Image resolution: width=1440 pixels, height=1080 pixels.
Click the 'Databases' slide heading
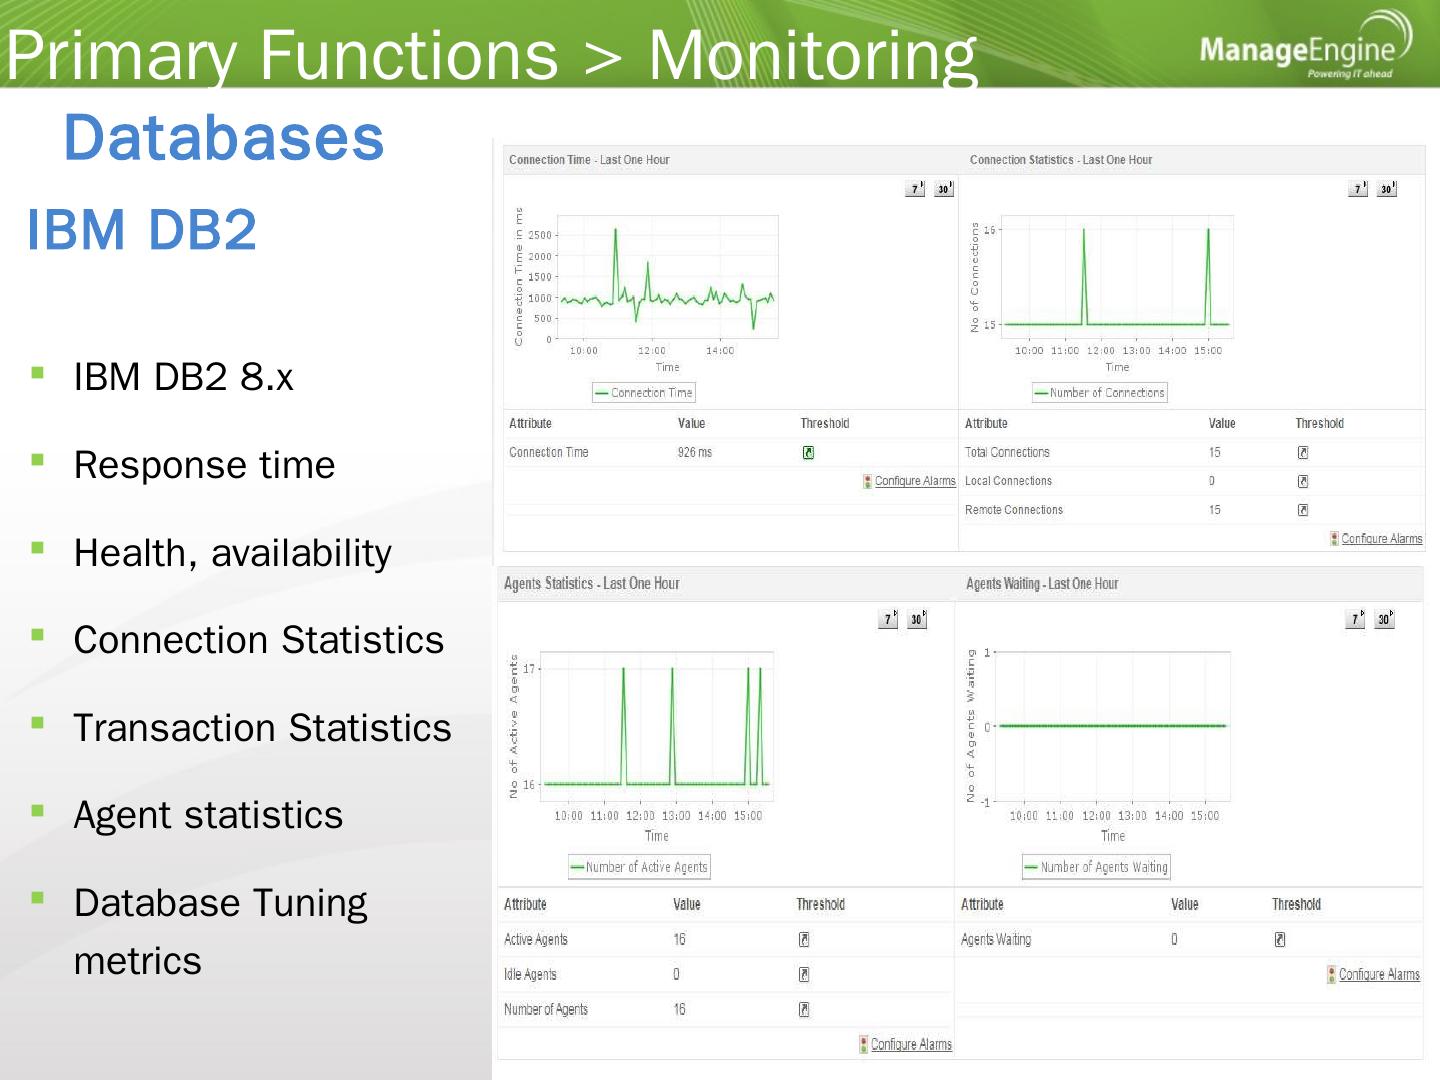224,137
